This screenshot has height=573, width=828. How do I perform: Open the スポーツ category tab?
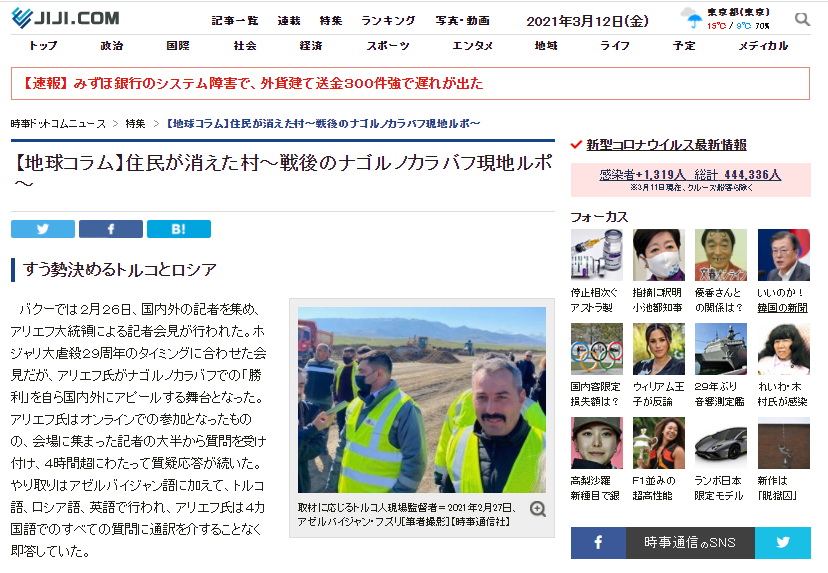click(388, 46)
